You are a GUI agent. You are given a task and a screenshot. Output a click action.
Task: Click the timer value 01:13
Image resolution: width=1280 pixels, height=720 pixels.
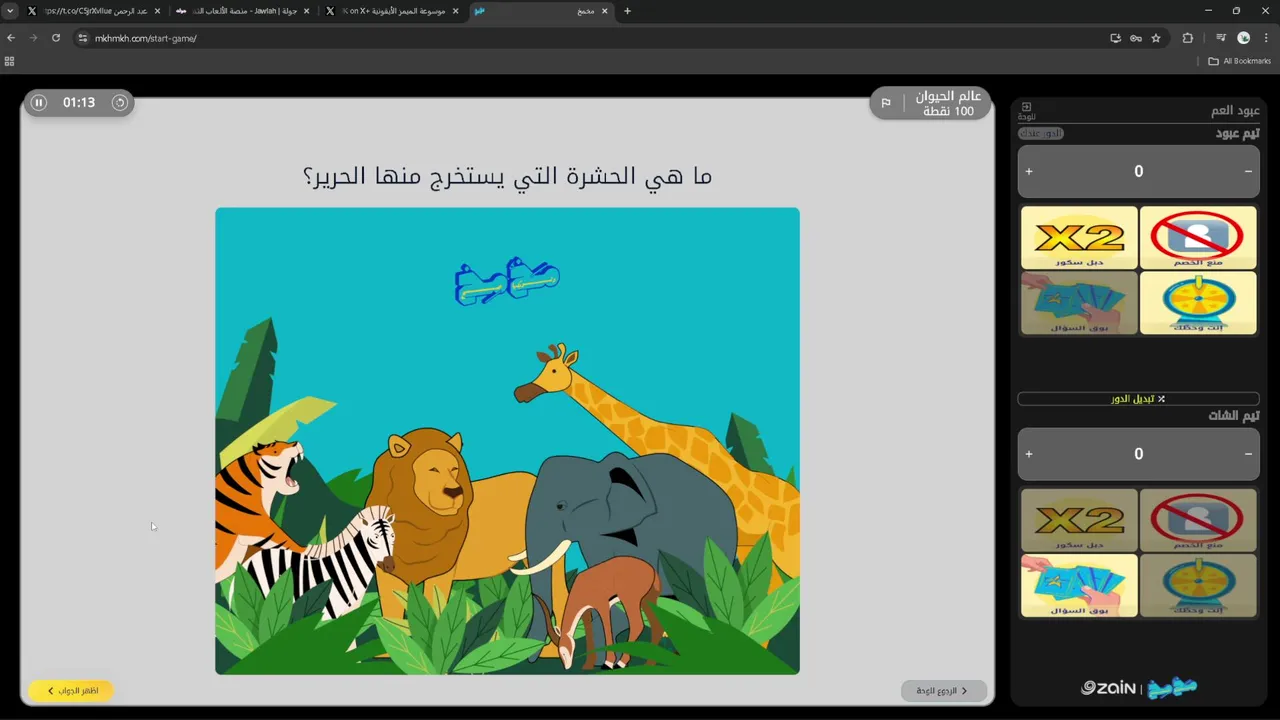(79, 102)
